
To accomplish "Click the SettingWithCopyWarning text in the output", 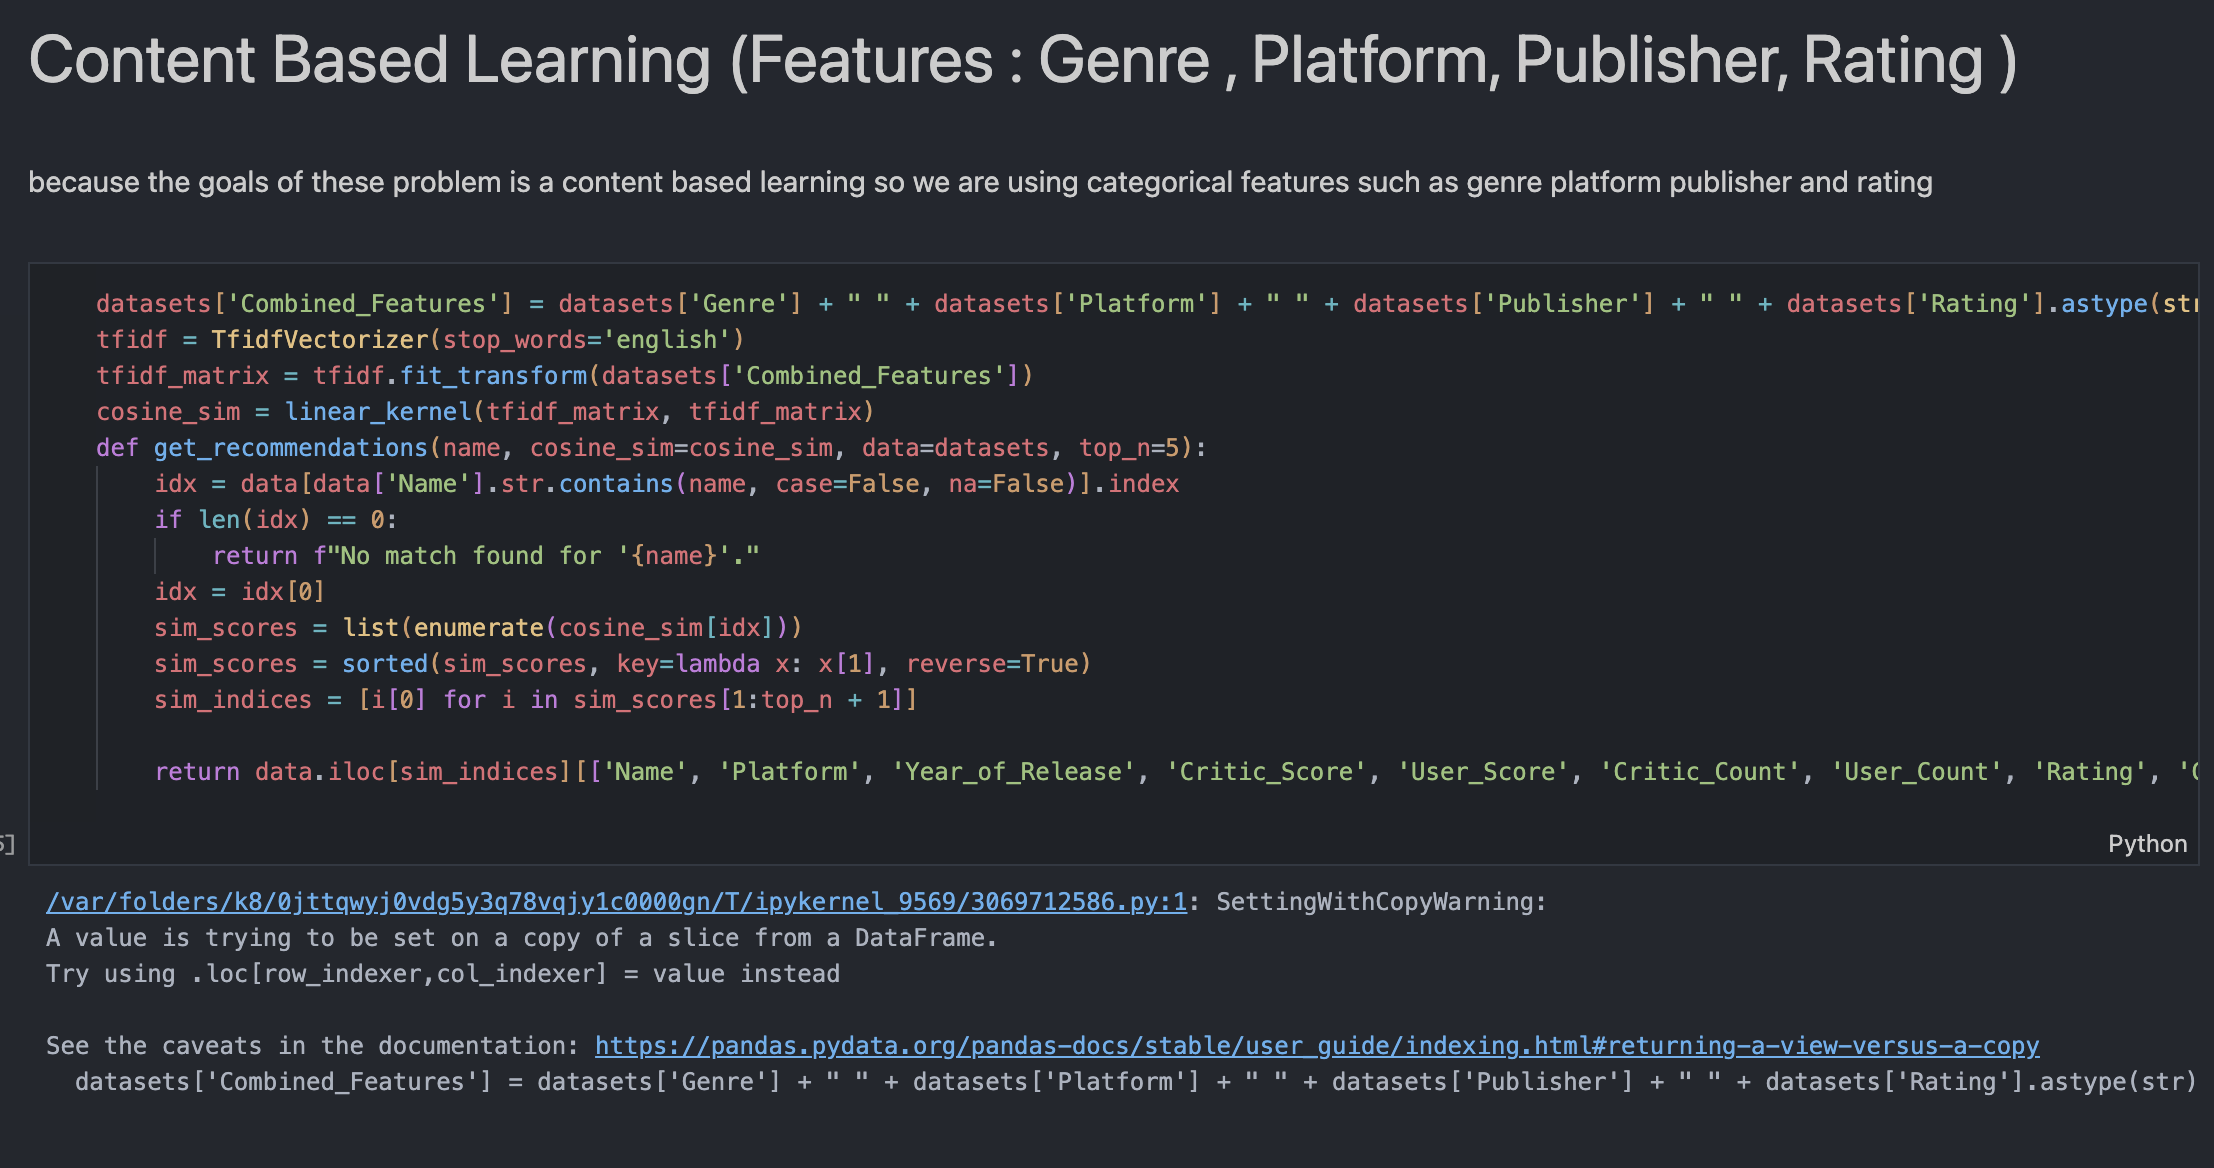I will (1381, 902).
